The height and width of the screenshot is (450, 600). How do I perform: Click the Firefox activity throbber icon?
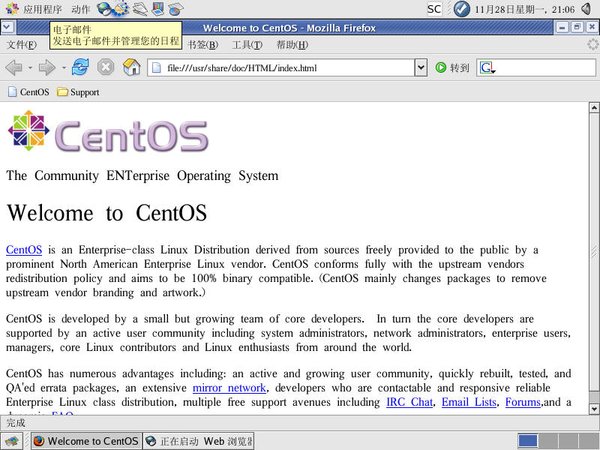coord(593,45)
